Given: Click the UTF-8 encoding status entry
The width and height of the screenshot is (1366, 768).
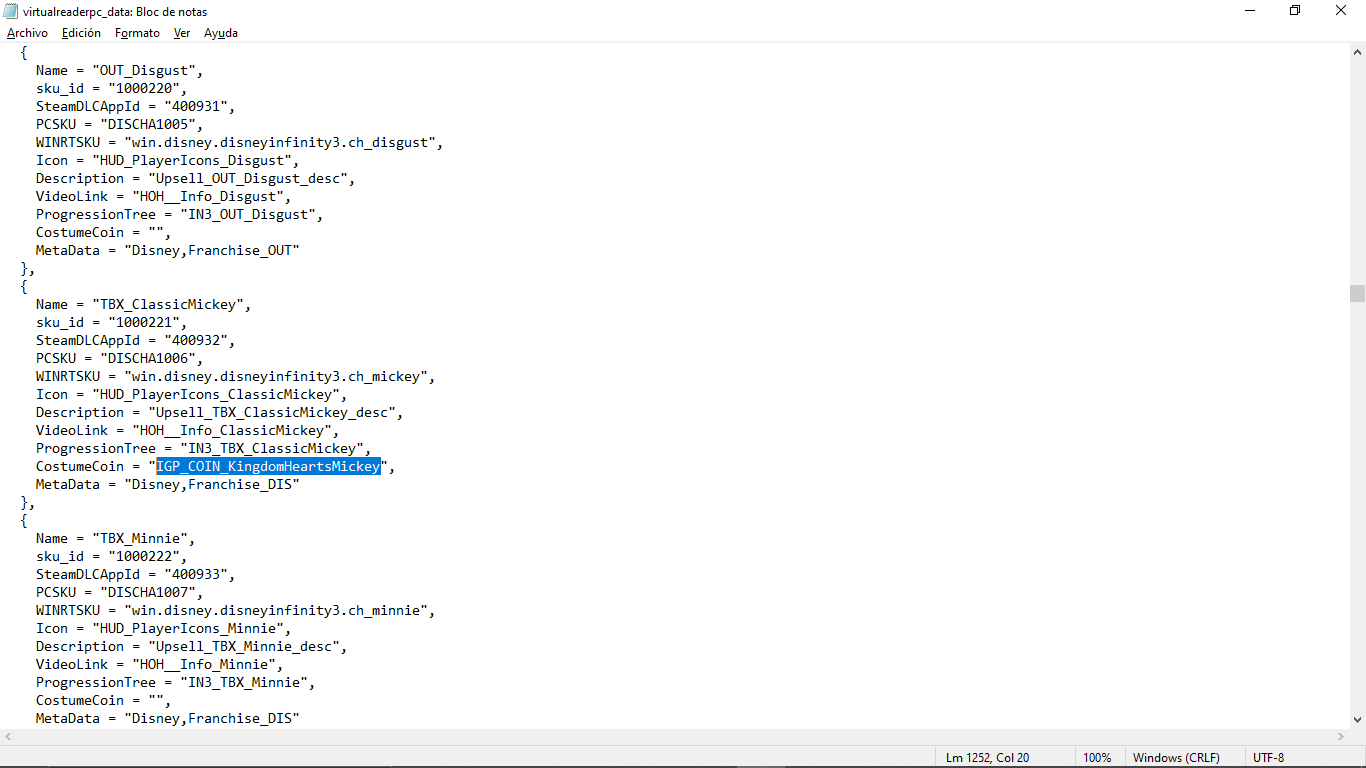Looking at the screenshot, I should [1268, 758].
